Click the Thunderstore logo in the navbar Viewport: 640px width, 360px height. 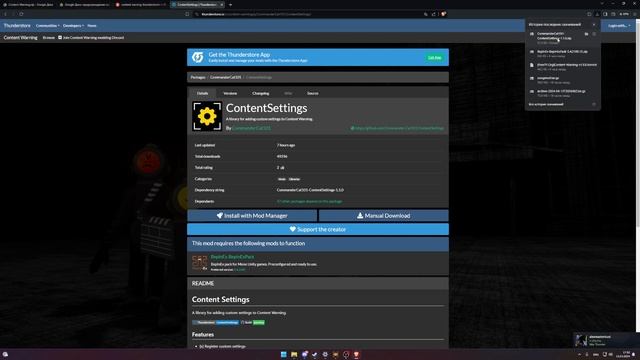17,25
